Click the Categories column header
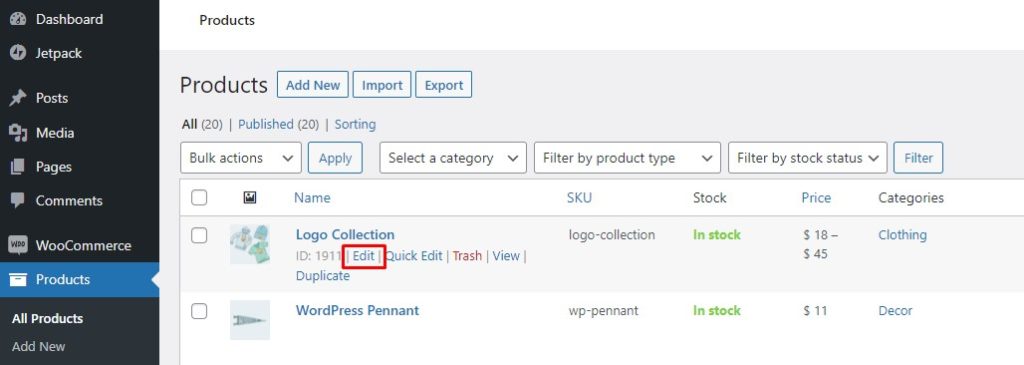The width and height of the screenshot is (1024, 365). (911, 197)
